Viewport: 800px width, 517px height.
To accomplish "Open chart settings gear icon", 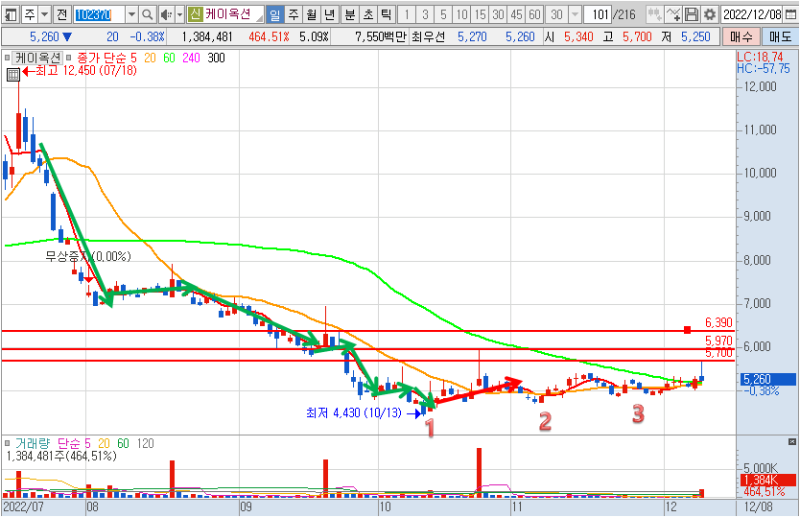I will [710, 14].
